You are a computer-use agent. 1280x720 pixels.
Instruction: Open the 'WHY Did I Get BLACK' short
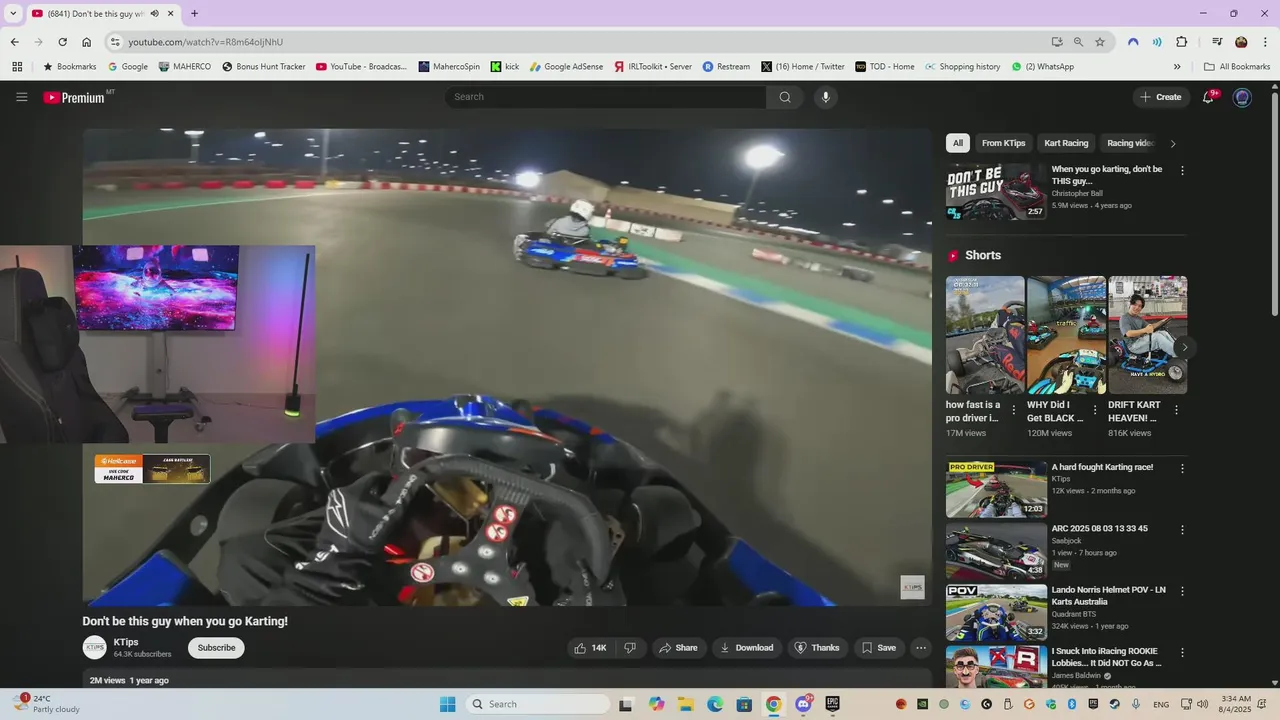click(x=1066, y=335)
